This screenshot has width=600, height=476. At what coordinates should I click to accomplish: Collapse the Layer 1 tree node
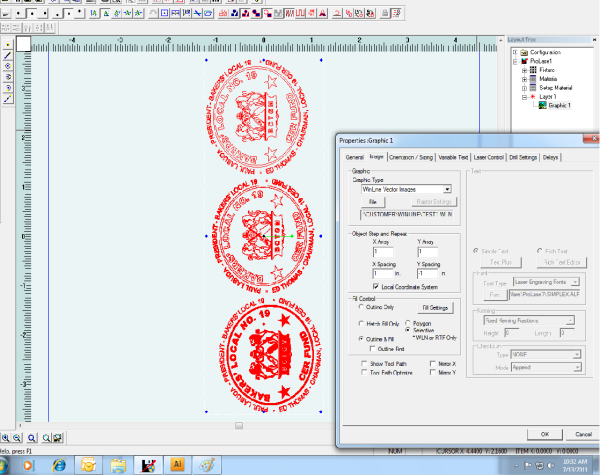pos(525,97)
